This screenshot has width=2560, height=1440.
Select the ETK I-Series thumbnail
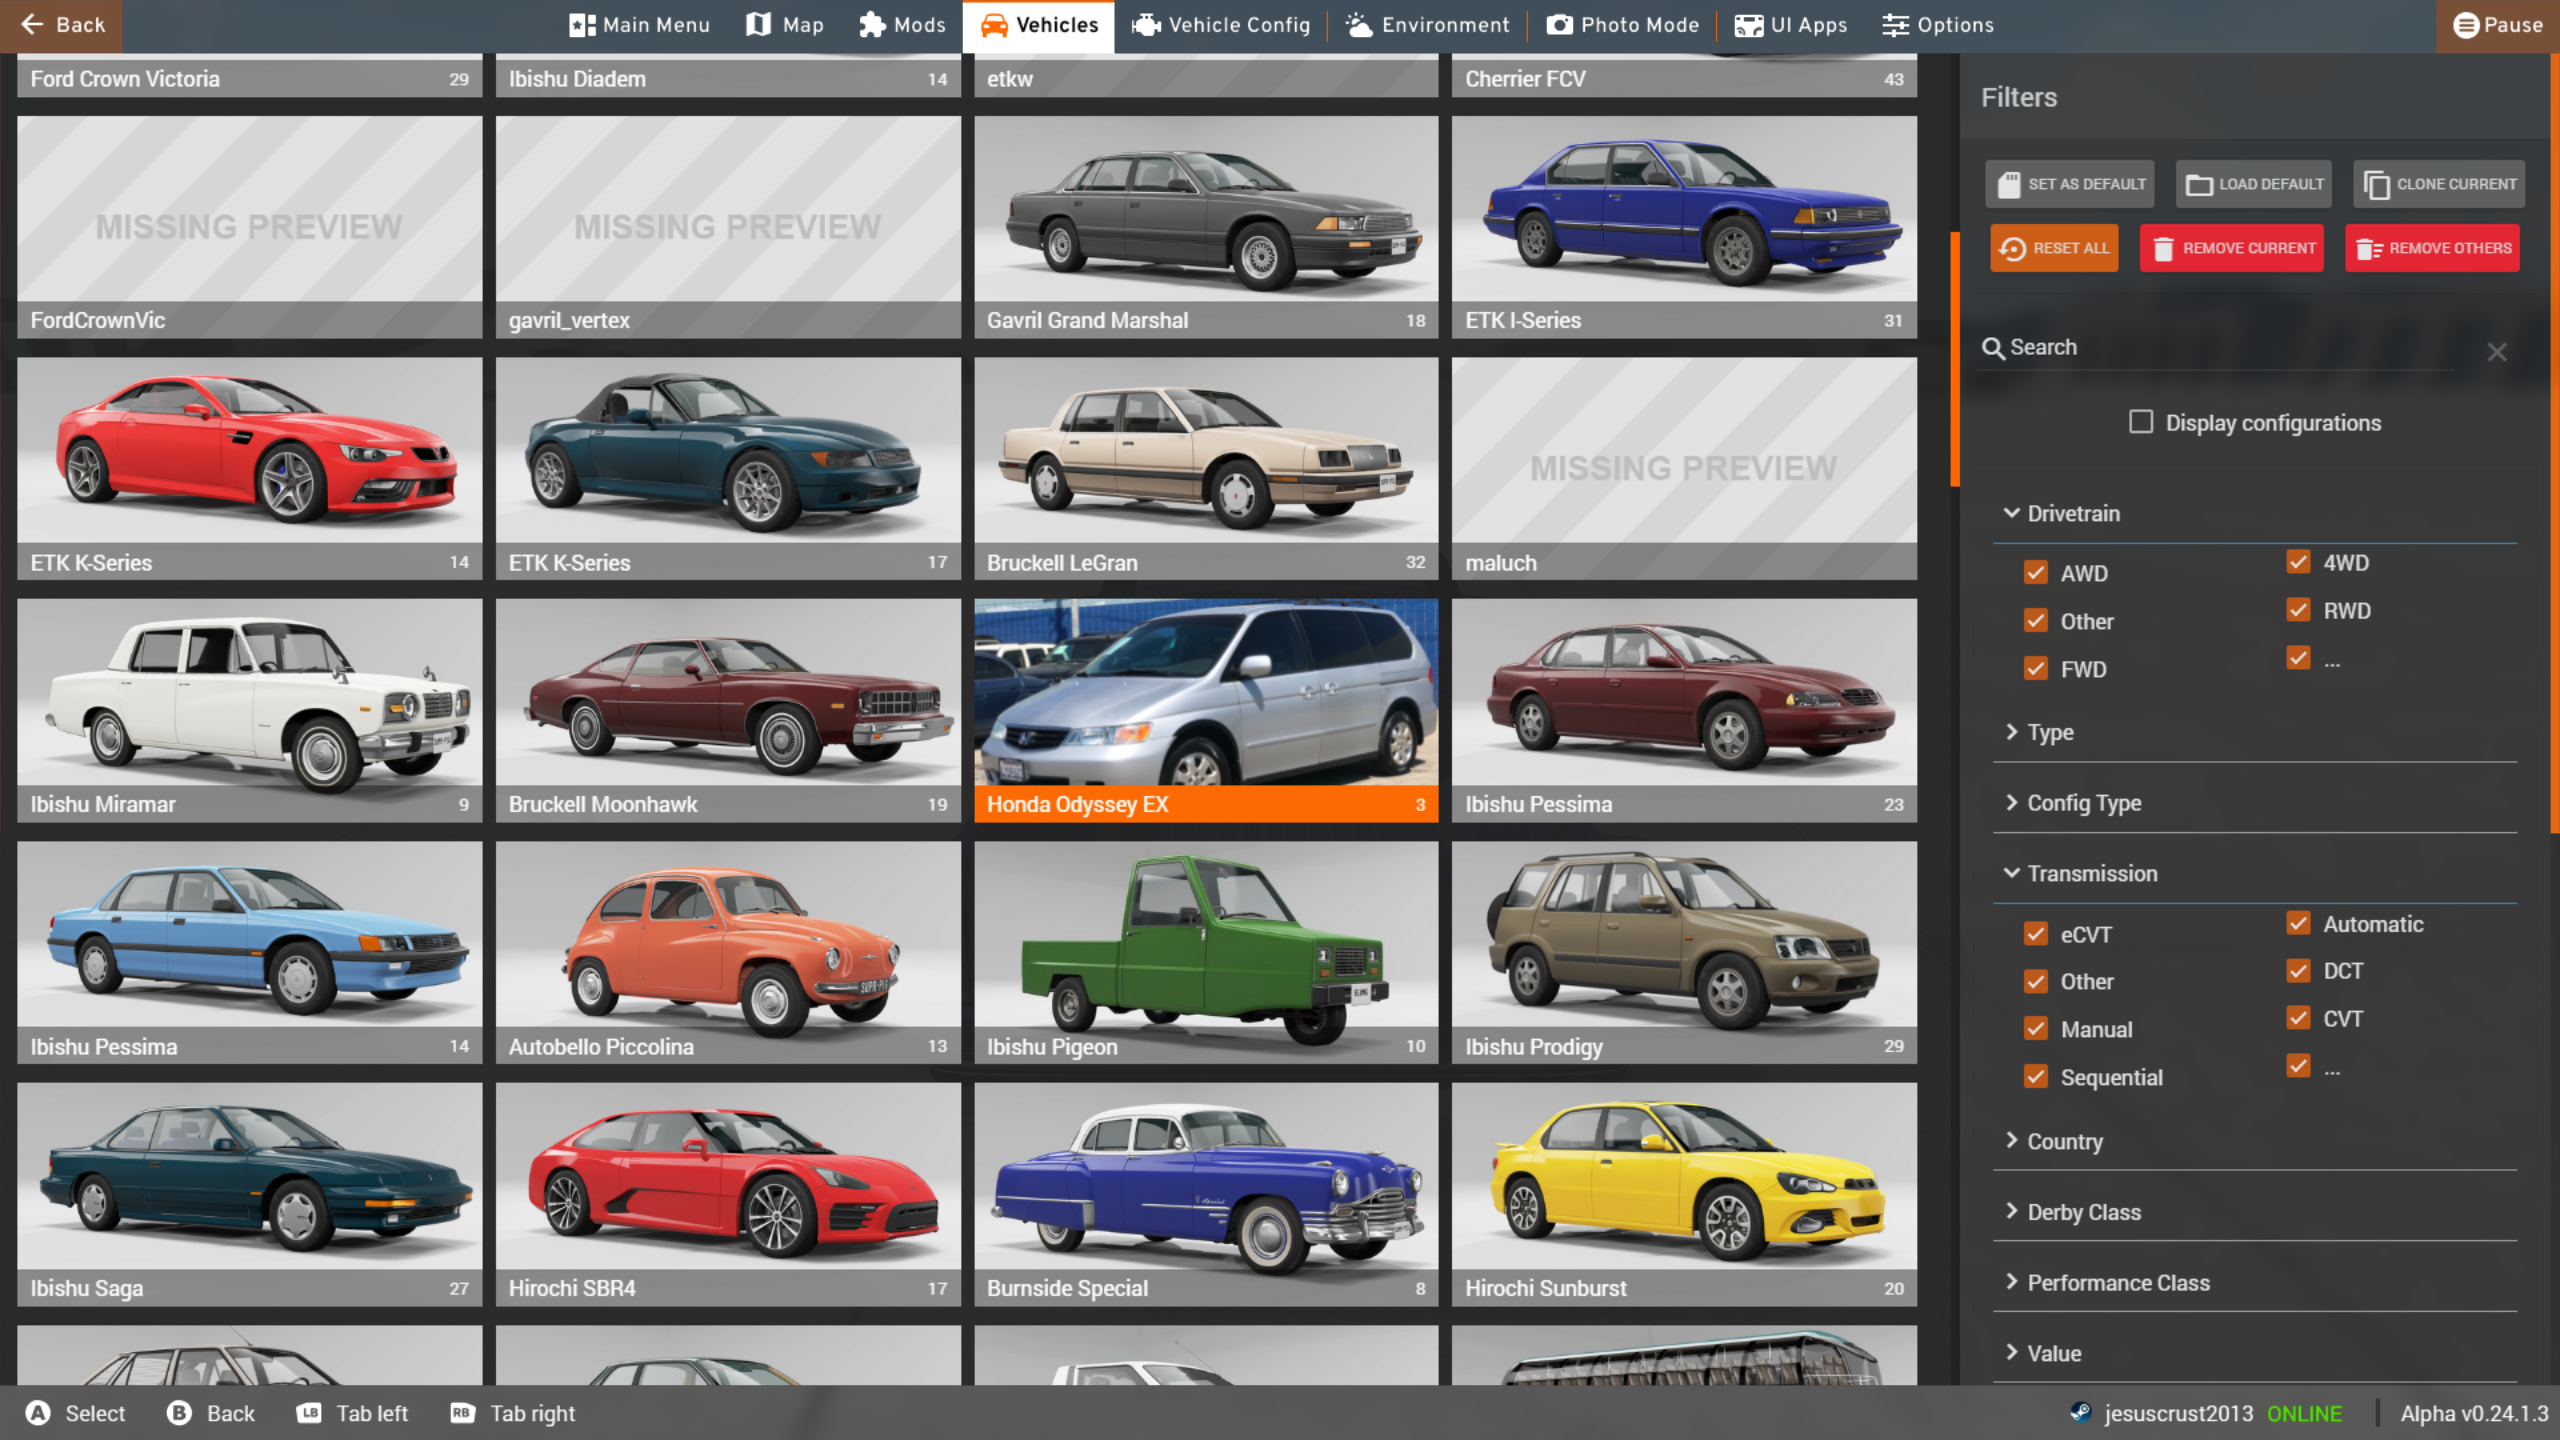1684,227
